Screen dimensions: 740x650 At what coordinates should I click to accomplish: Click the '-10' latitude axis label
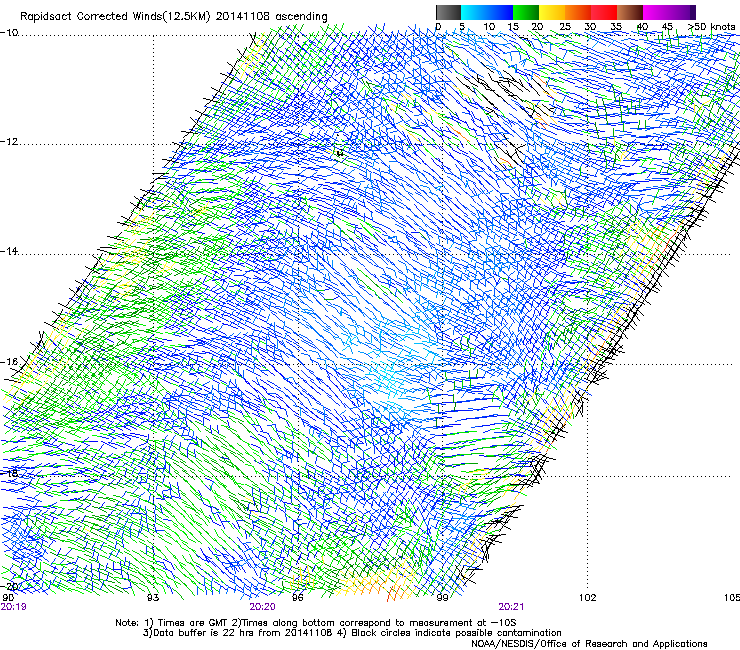coord(9,33)
